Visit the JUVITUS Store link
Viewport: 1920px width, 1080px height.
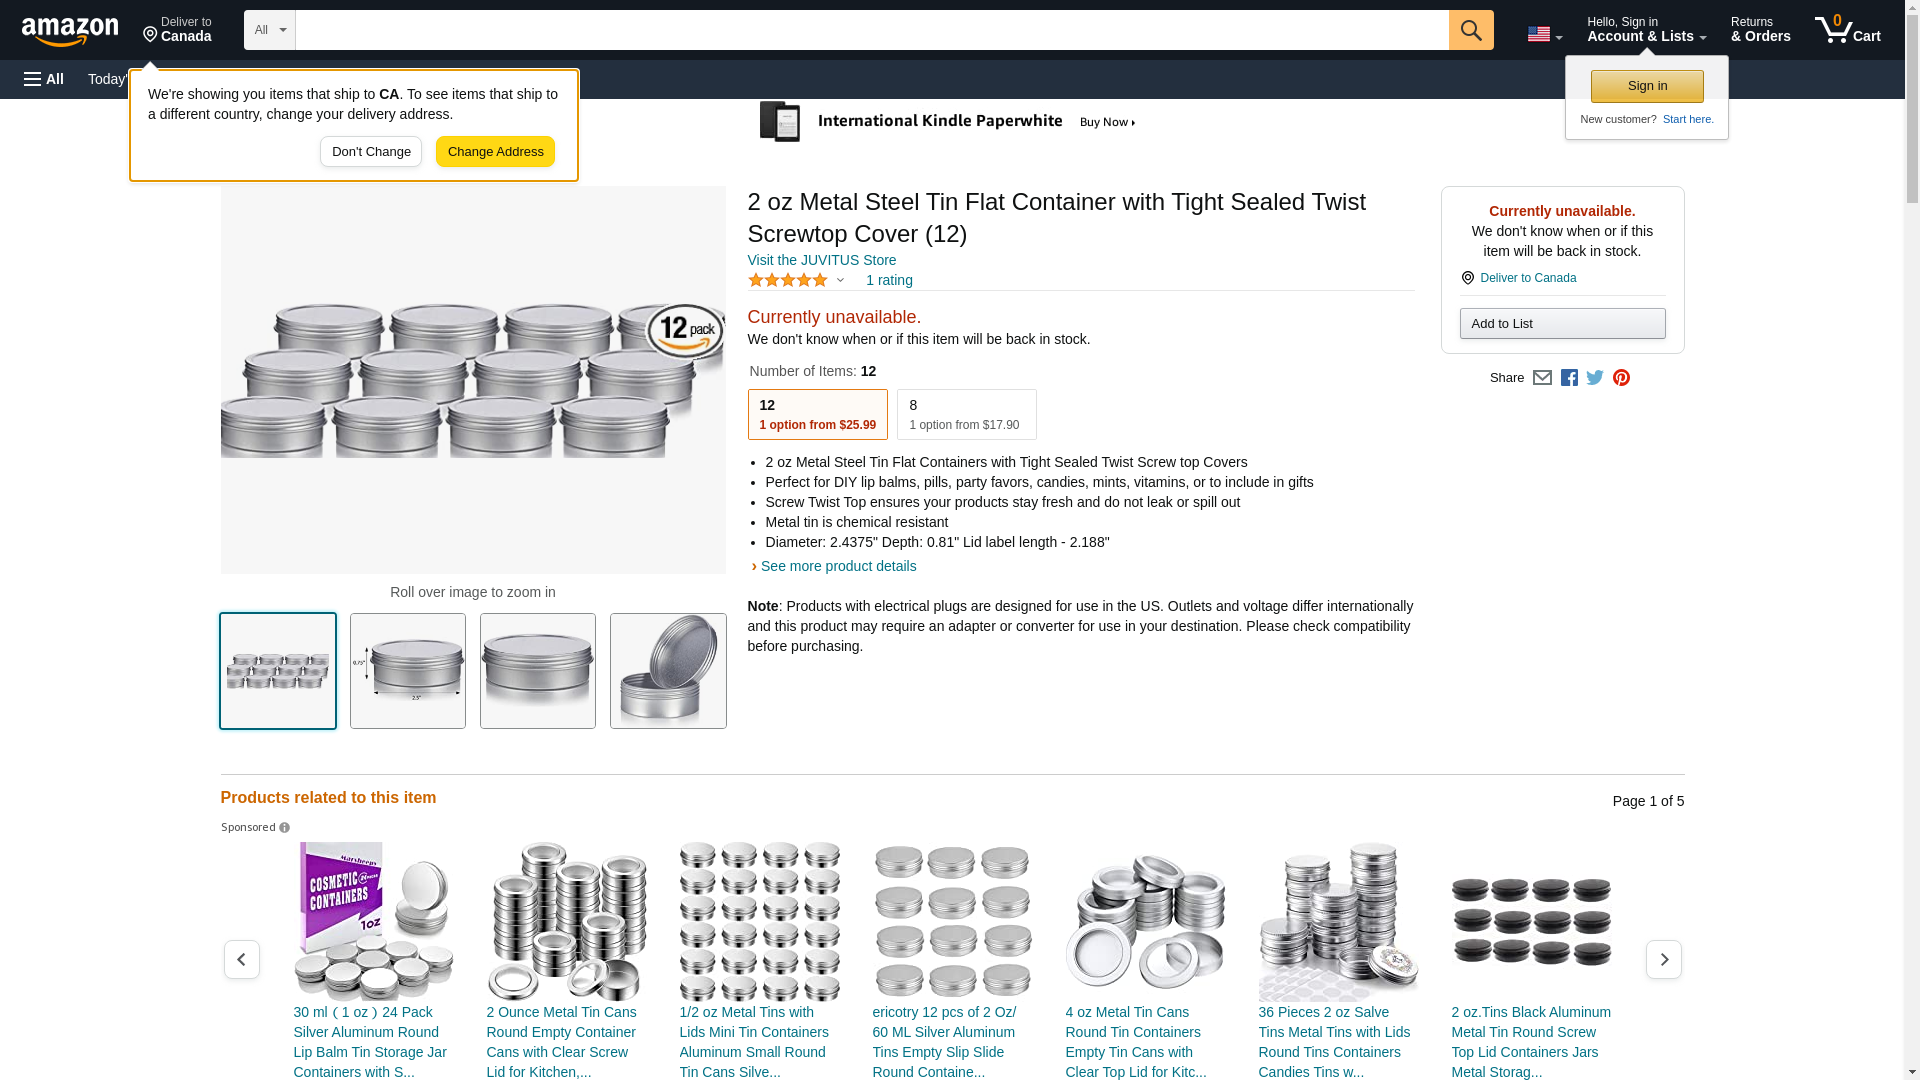822,260
